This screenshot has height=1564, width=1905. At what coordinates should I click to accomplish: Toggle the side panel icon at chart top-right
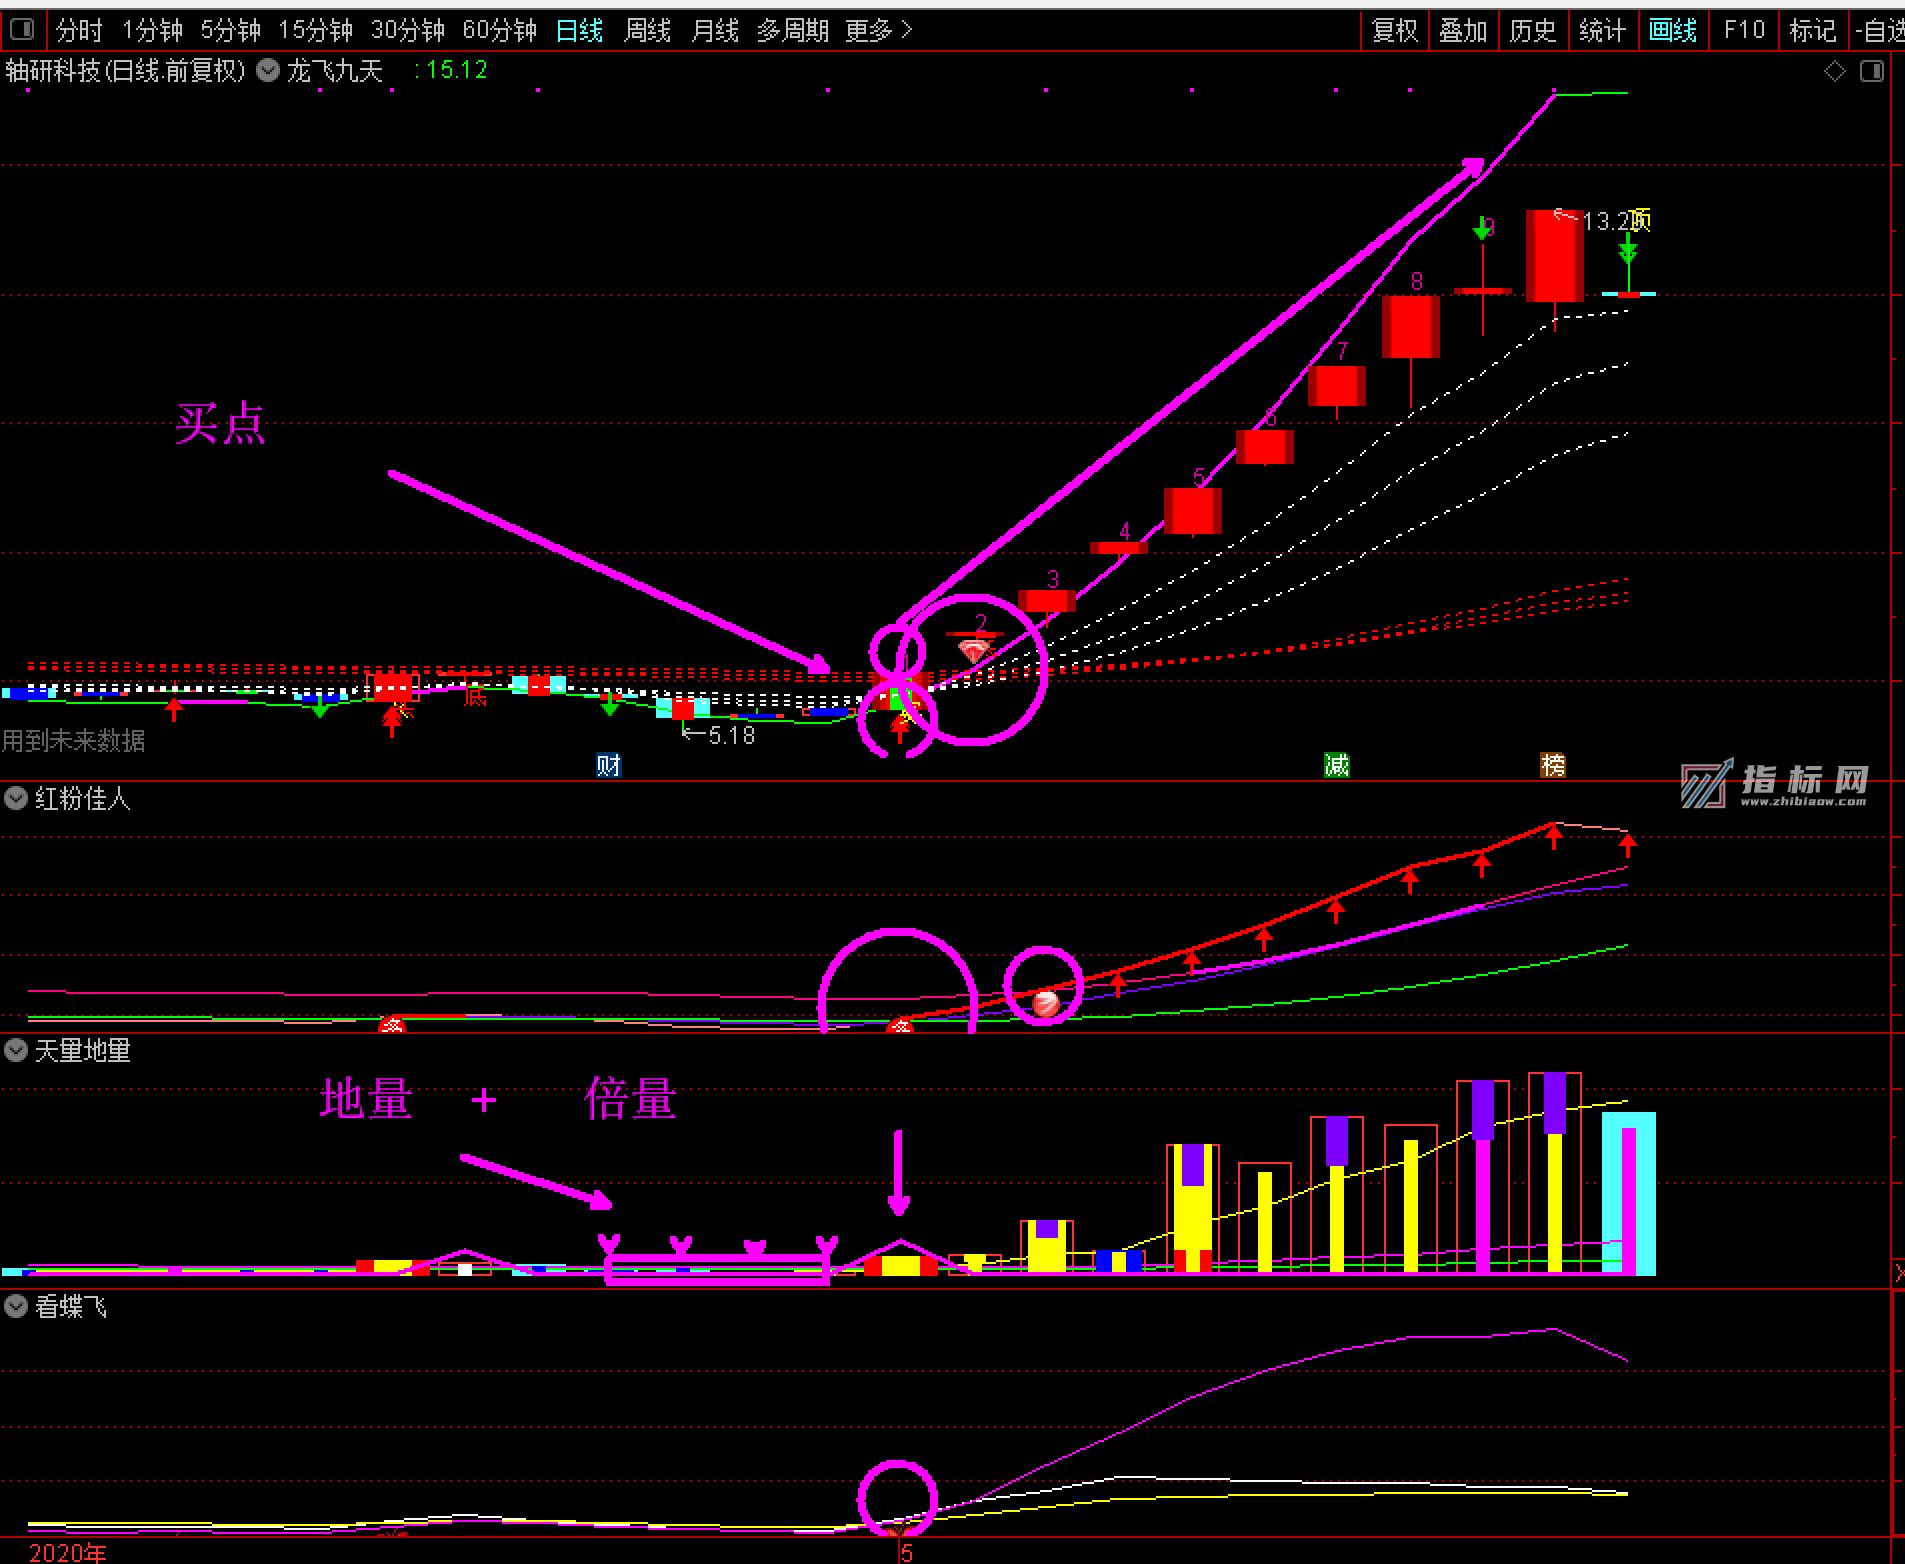click(1872, 71)
